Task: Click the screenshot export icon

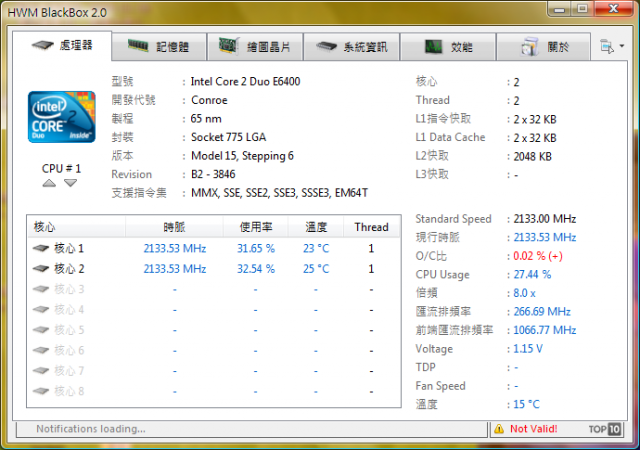Action: (x=607, y=47)
